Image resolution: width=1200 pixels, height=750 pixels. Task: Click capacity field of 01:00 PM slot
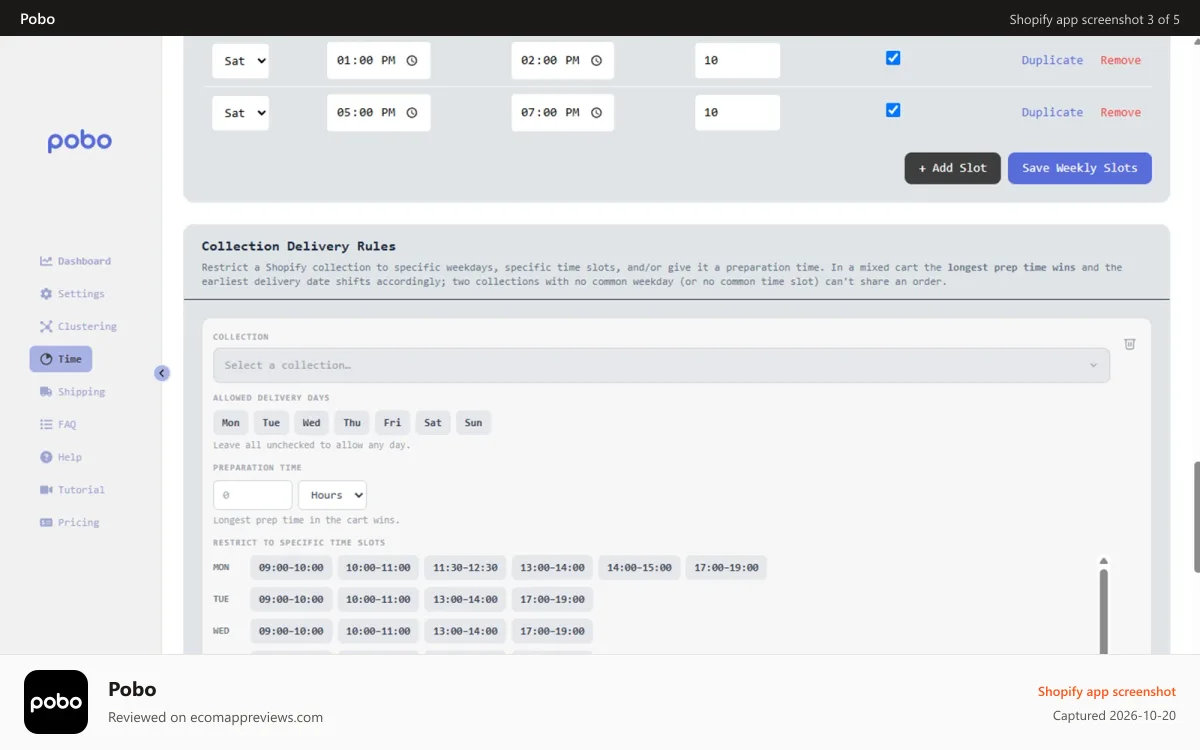point(738,61)
